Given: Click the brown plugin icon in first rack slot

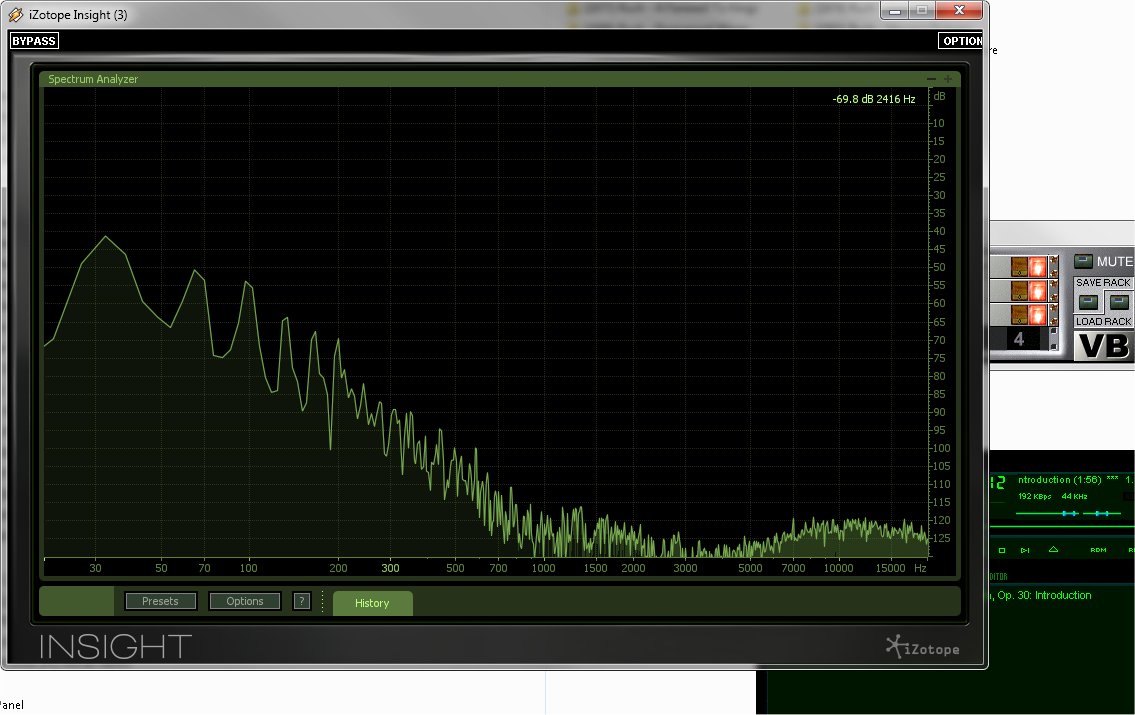Looking at the screenshot, I should pos(1019,266).
